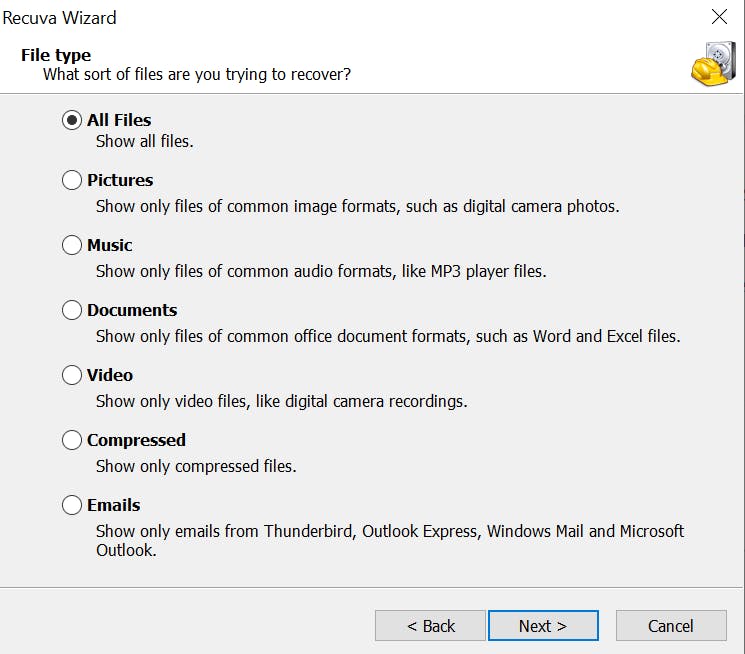
Task: Click the Music option label
Action: (110, 245)
